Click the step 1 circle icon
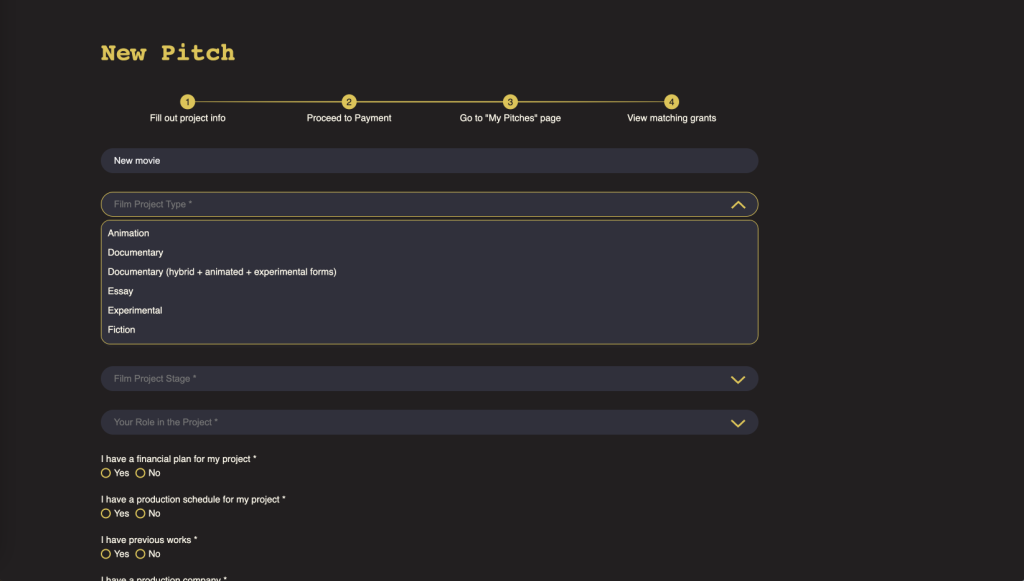 pos(188,101)
